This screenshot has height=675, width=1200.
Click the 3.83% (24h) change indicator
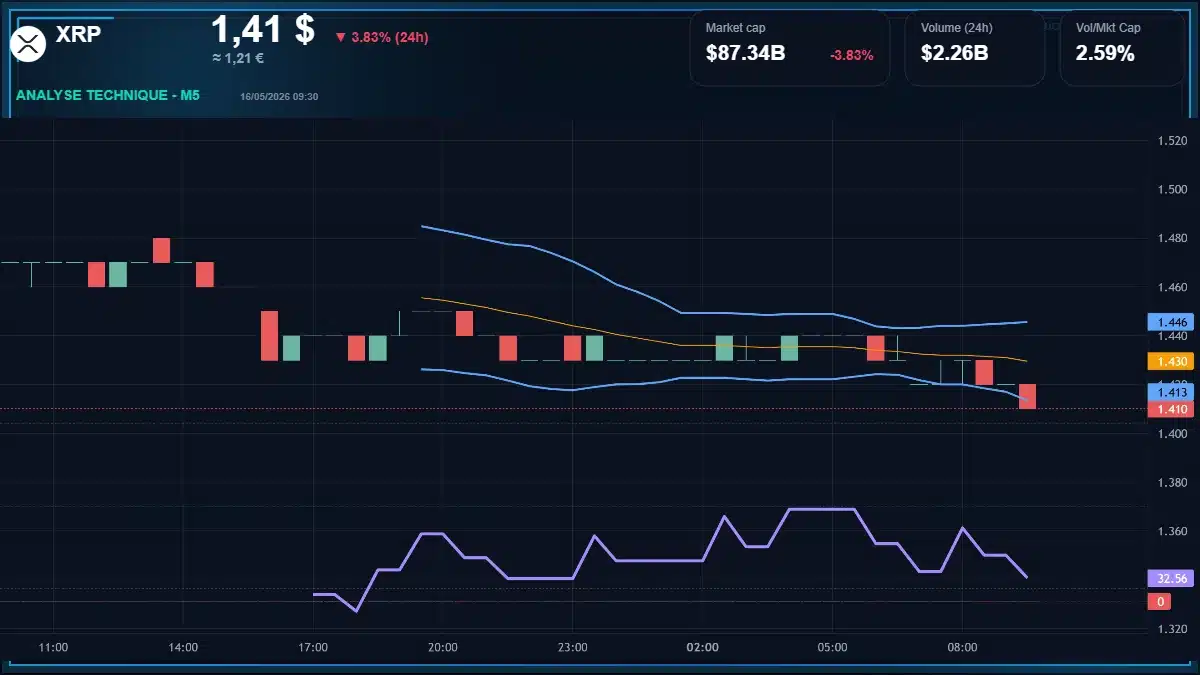(382, 37)
